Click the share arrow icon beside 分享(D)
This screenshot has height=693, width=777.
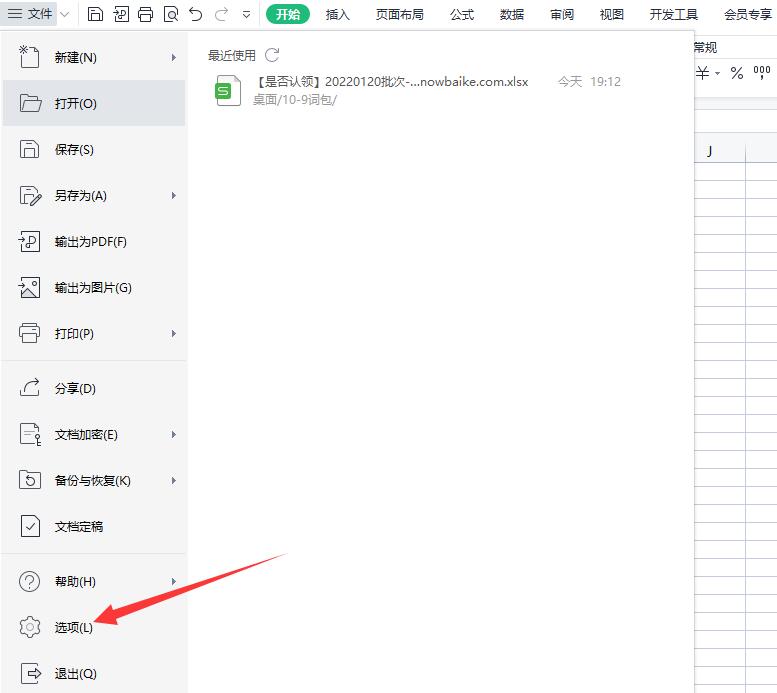click(x=30, y=388)
